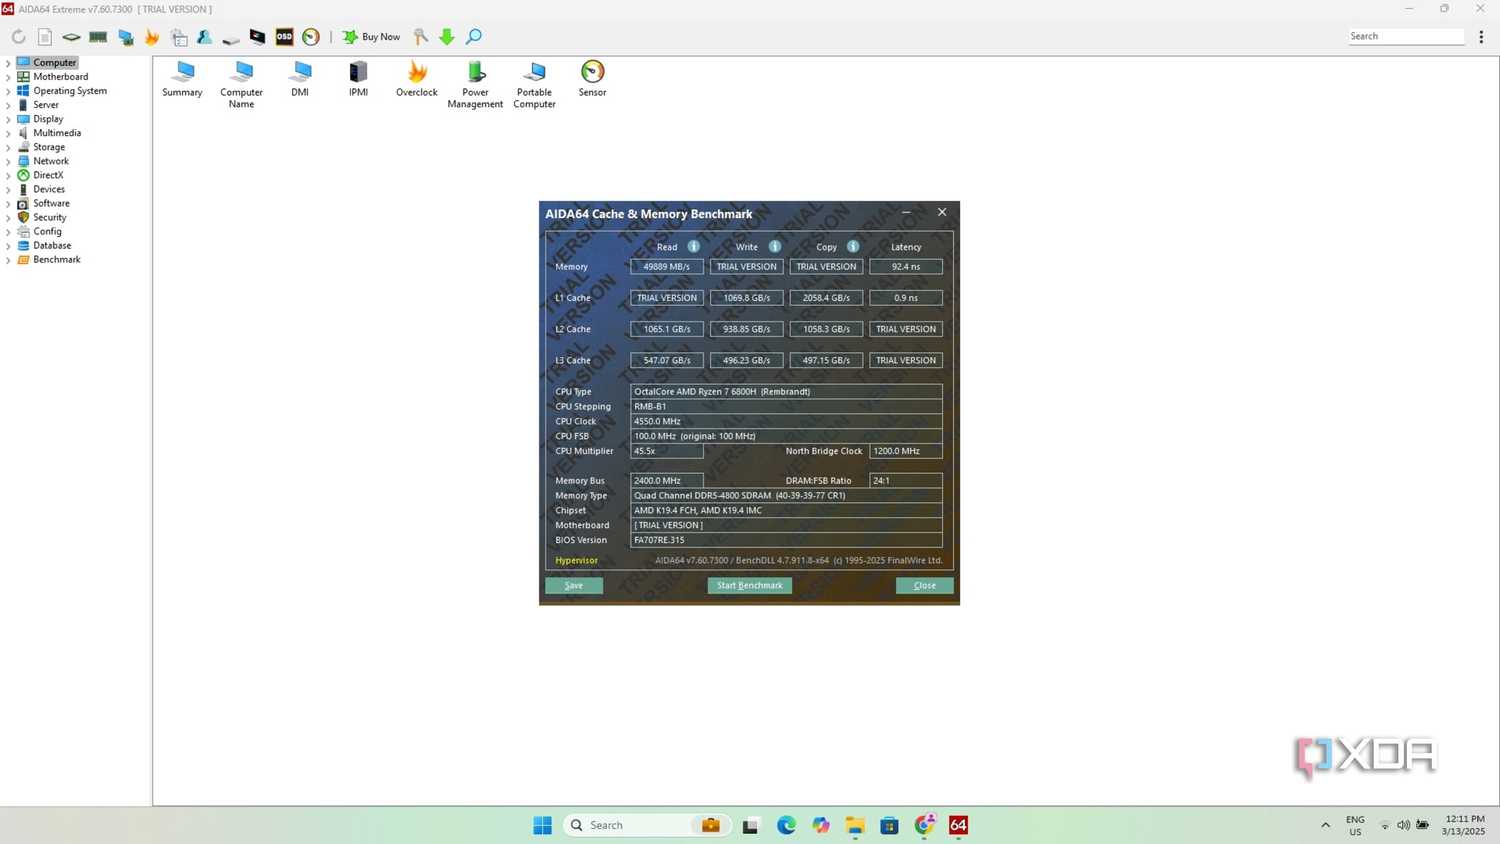Open File Explorer from the taskbar
Viewport: 1500px width, 844px height.
[x=855, y=825]
